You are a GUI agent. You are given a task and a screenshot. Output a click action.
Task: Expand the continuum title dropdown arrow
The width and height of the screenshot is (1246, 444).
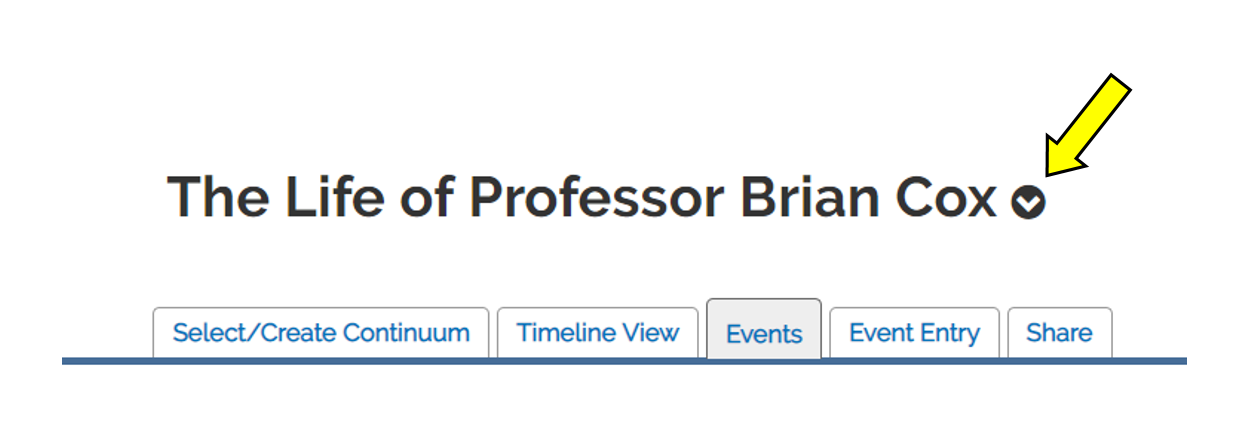(x=1028, y=203)
